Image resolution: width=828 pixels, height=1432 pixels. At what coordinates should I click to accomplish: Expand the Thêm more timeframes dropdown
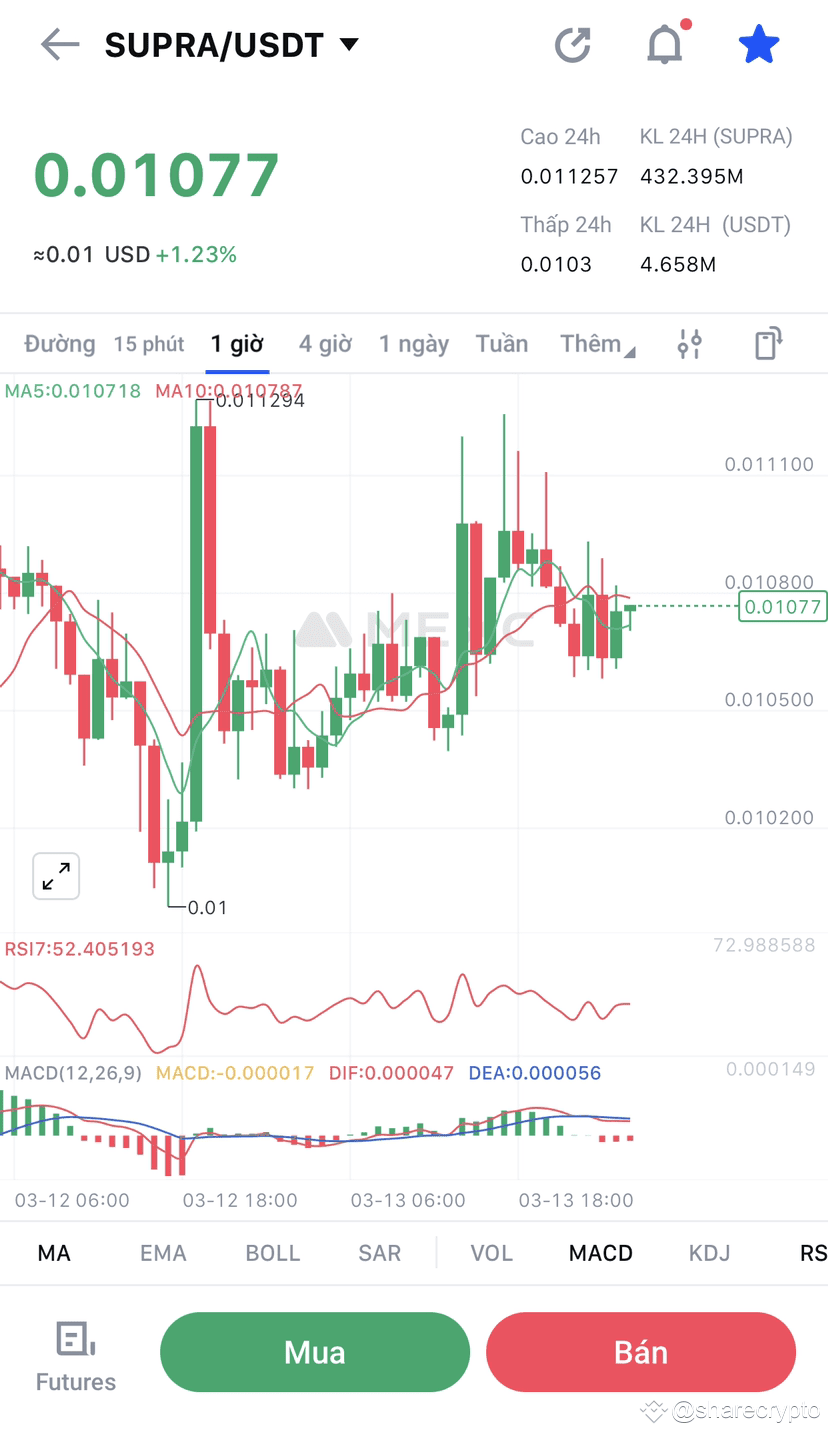click(x=597, y=344)
